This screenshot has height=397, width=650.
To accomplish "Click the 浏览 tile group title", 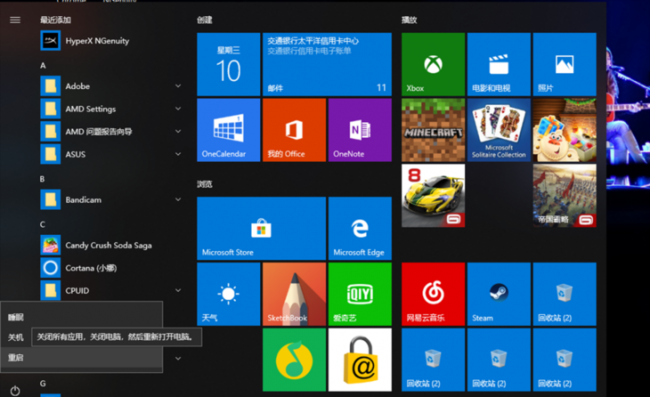I will [x=204, y=184].
